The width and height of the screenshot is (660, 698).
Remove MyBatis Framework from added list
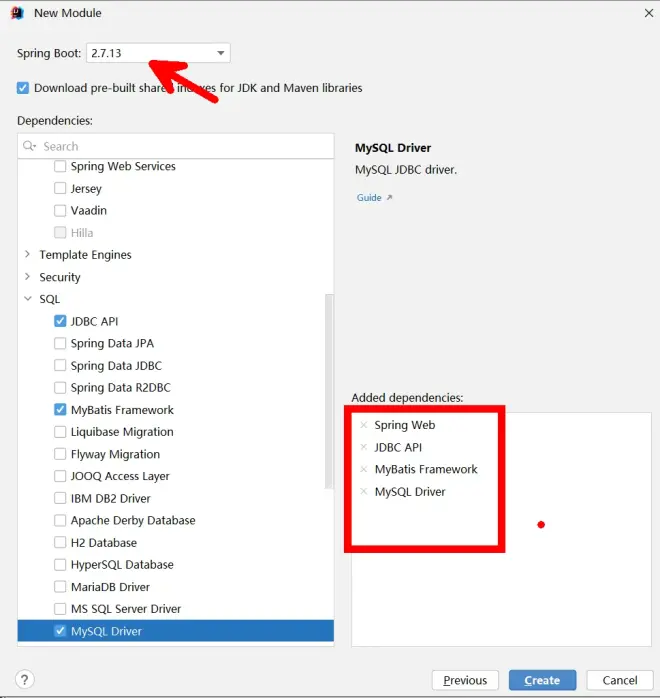point(364,469)
